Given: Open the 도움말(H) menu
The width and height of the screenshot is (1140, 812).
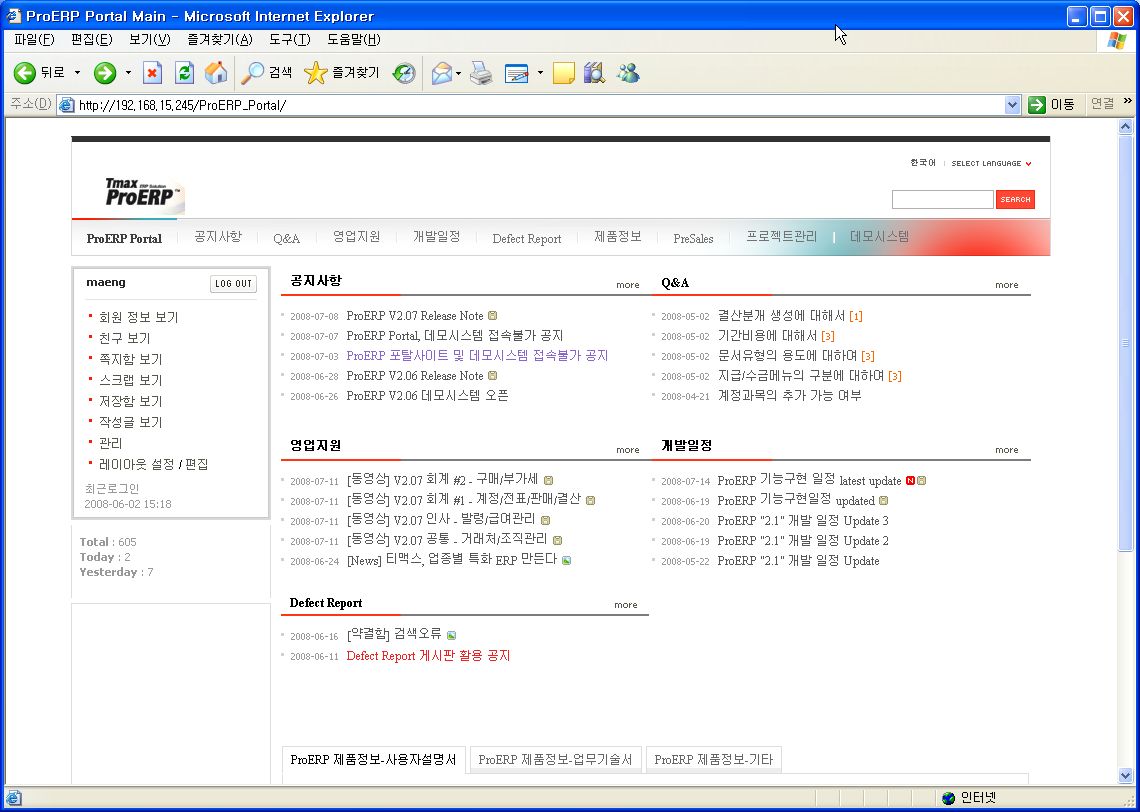Looking at the screenshot, I should tap(353, 39).
